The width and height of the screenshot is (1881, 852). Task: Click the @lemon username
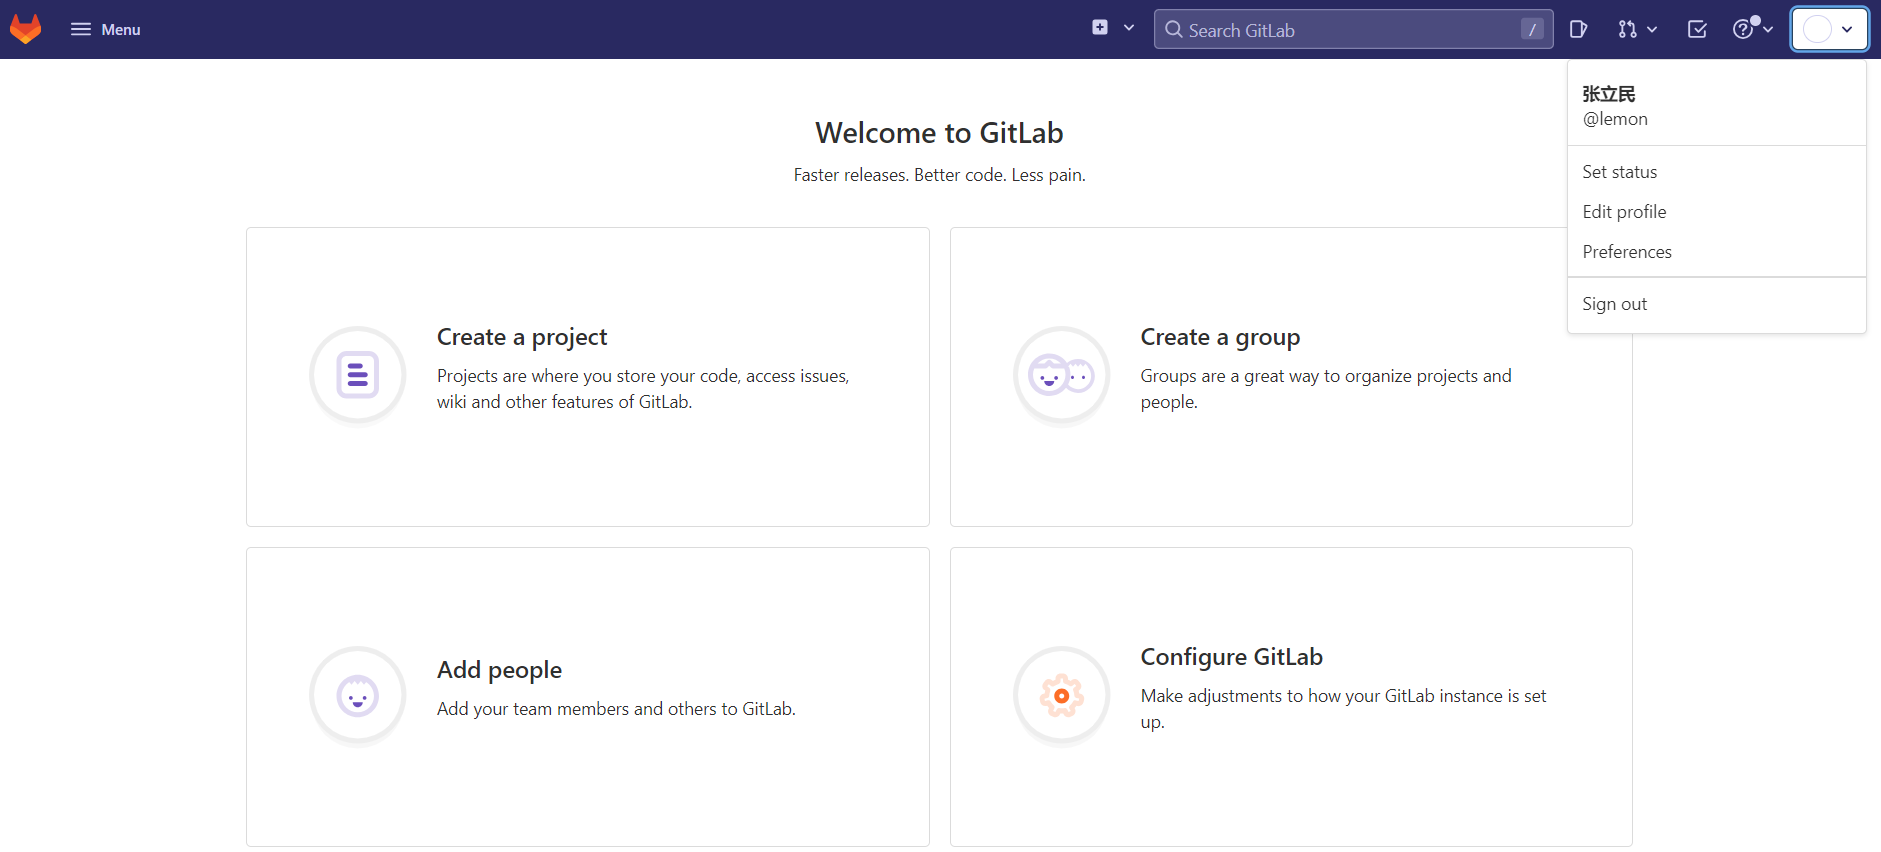(1615, 119)
